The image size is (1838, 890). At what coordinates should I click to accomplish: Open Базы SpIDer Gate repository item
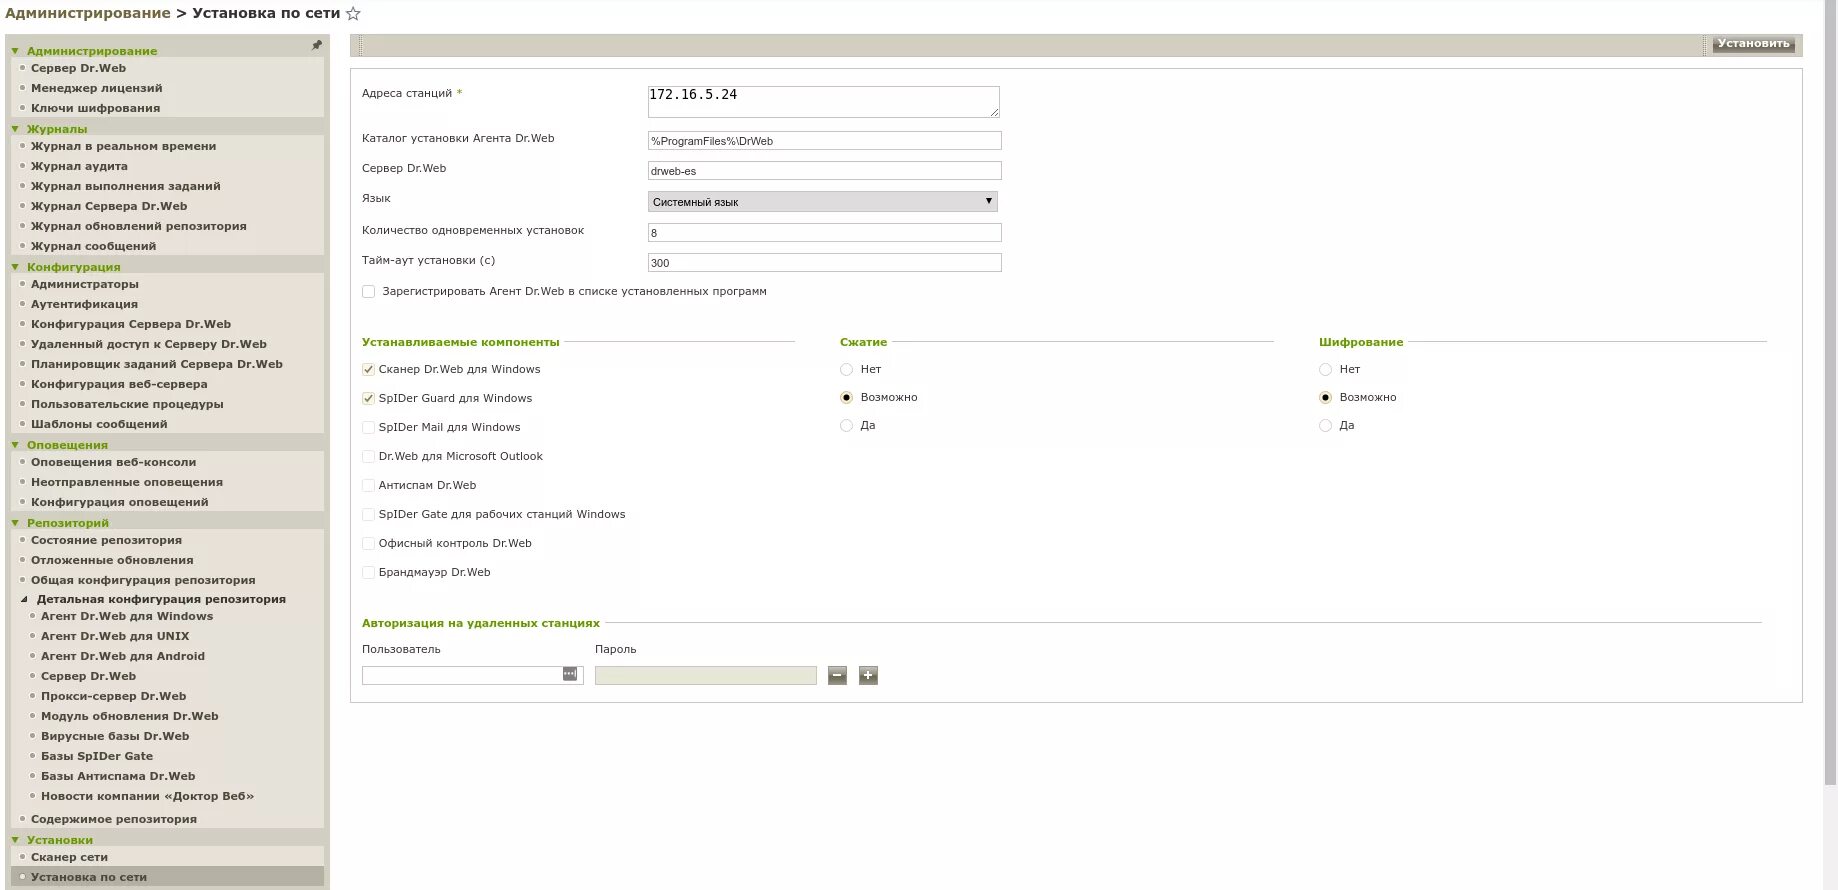pos(97,756)
